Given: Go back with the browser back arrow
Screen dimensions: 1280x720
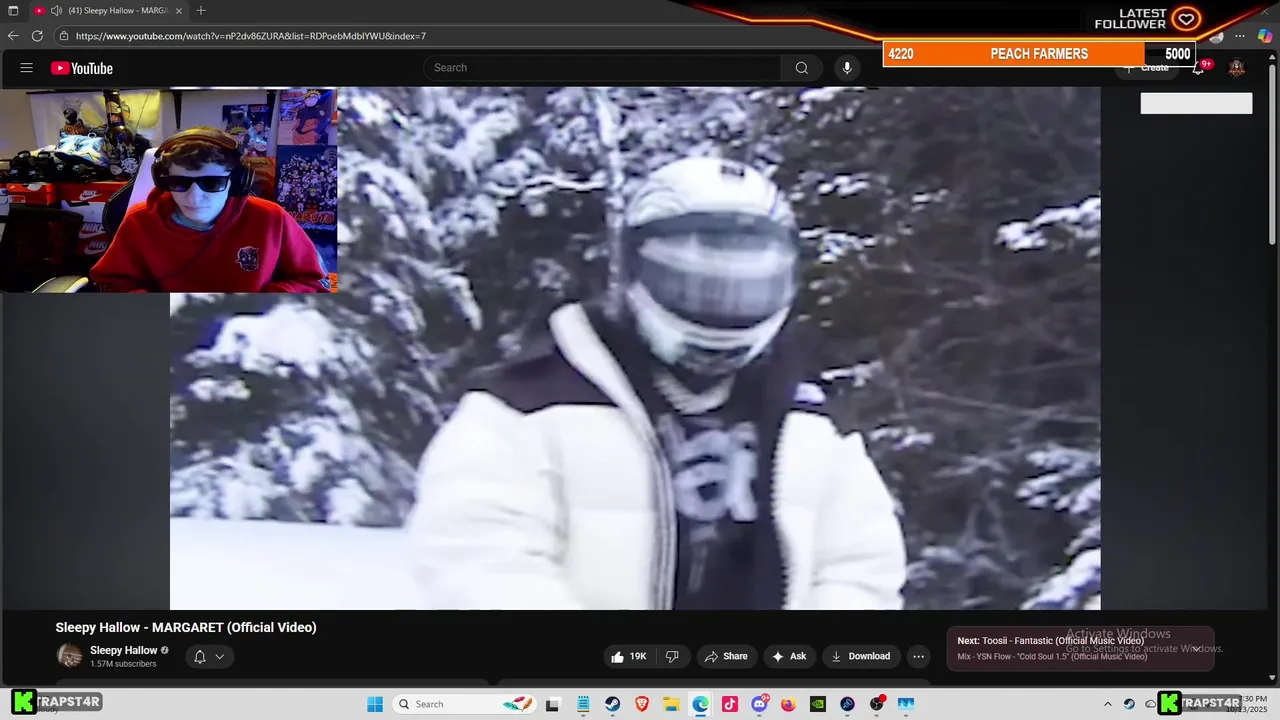Looking at the screenshot, I should [x=13, y=36].
